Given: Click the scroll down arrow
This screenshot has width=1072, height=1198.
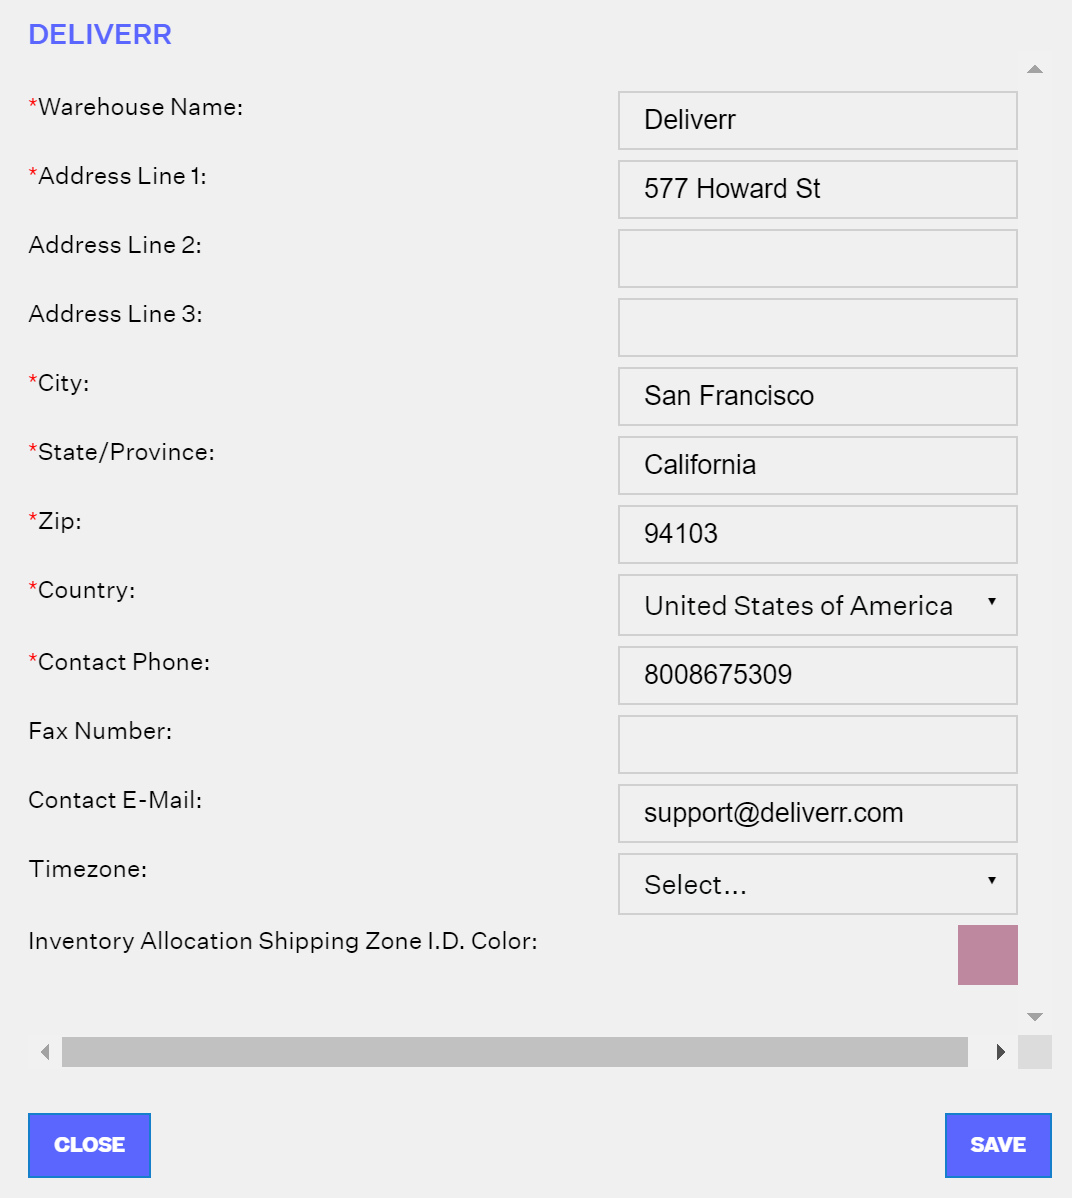Looking at the screenshot, I should pos(1035,1017).
